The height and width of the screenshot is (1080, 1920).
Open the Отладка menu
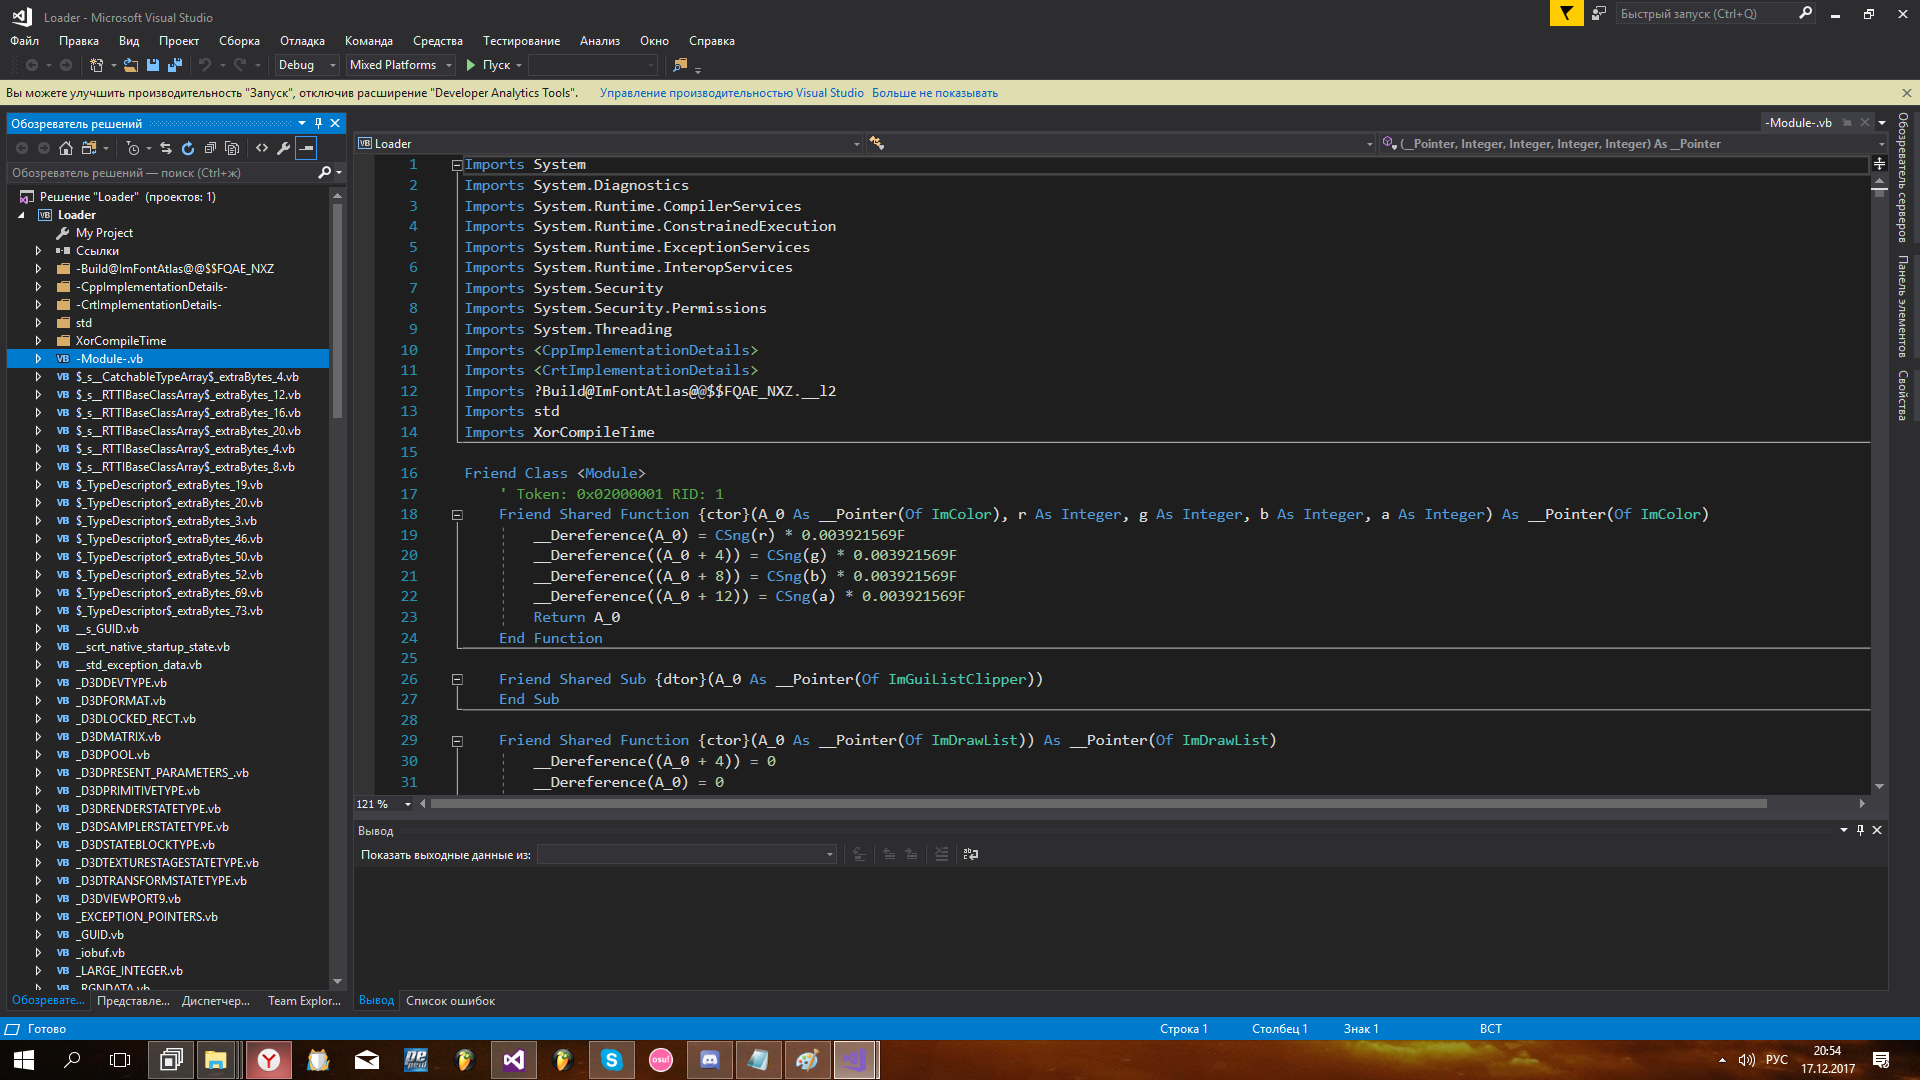pos(302,41)
